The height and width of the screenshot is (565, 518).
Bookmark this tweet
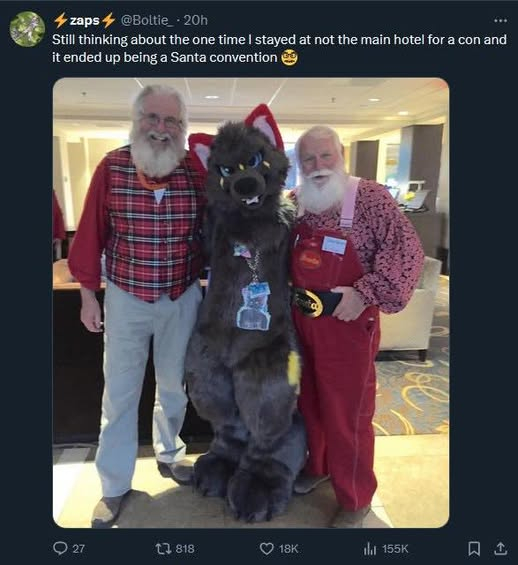tap(474, 549)
